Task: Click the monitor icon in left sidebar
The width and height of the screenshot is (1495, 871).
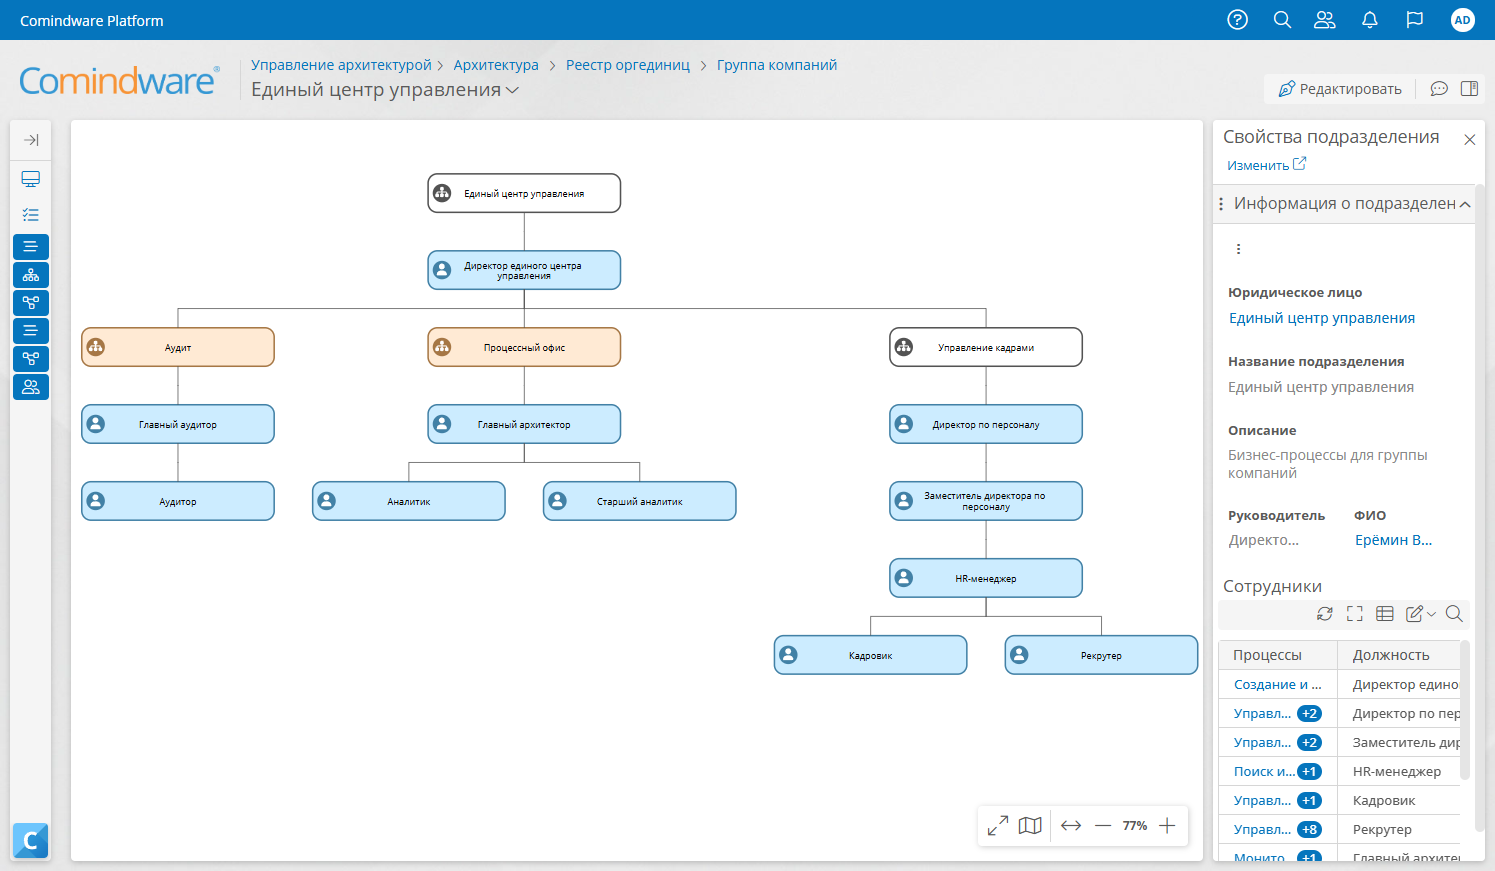Action: [31, 179]
